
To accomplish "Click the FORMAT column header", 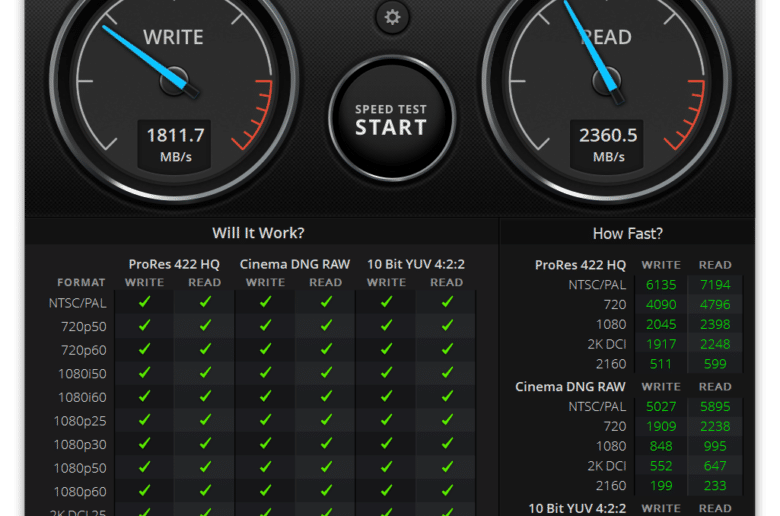I will pos(81,283).
